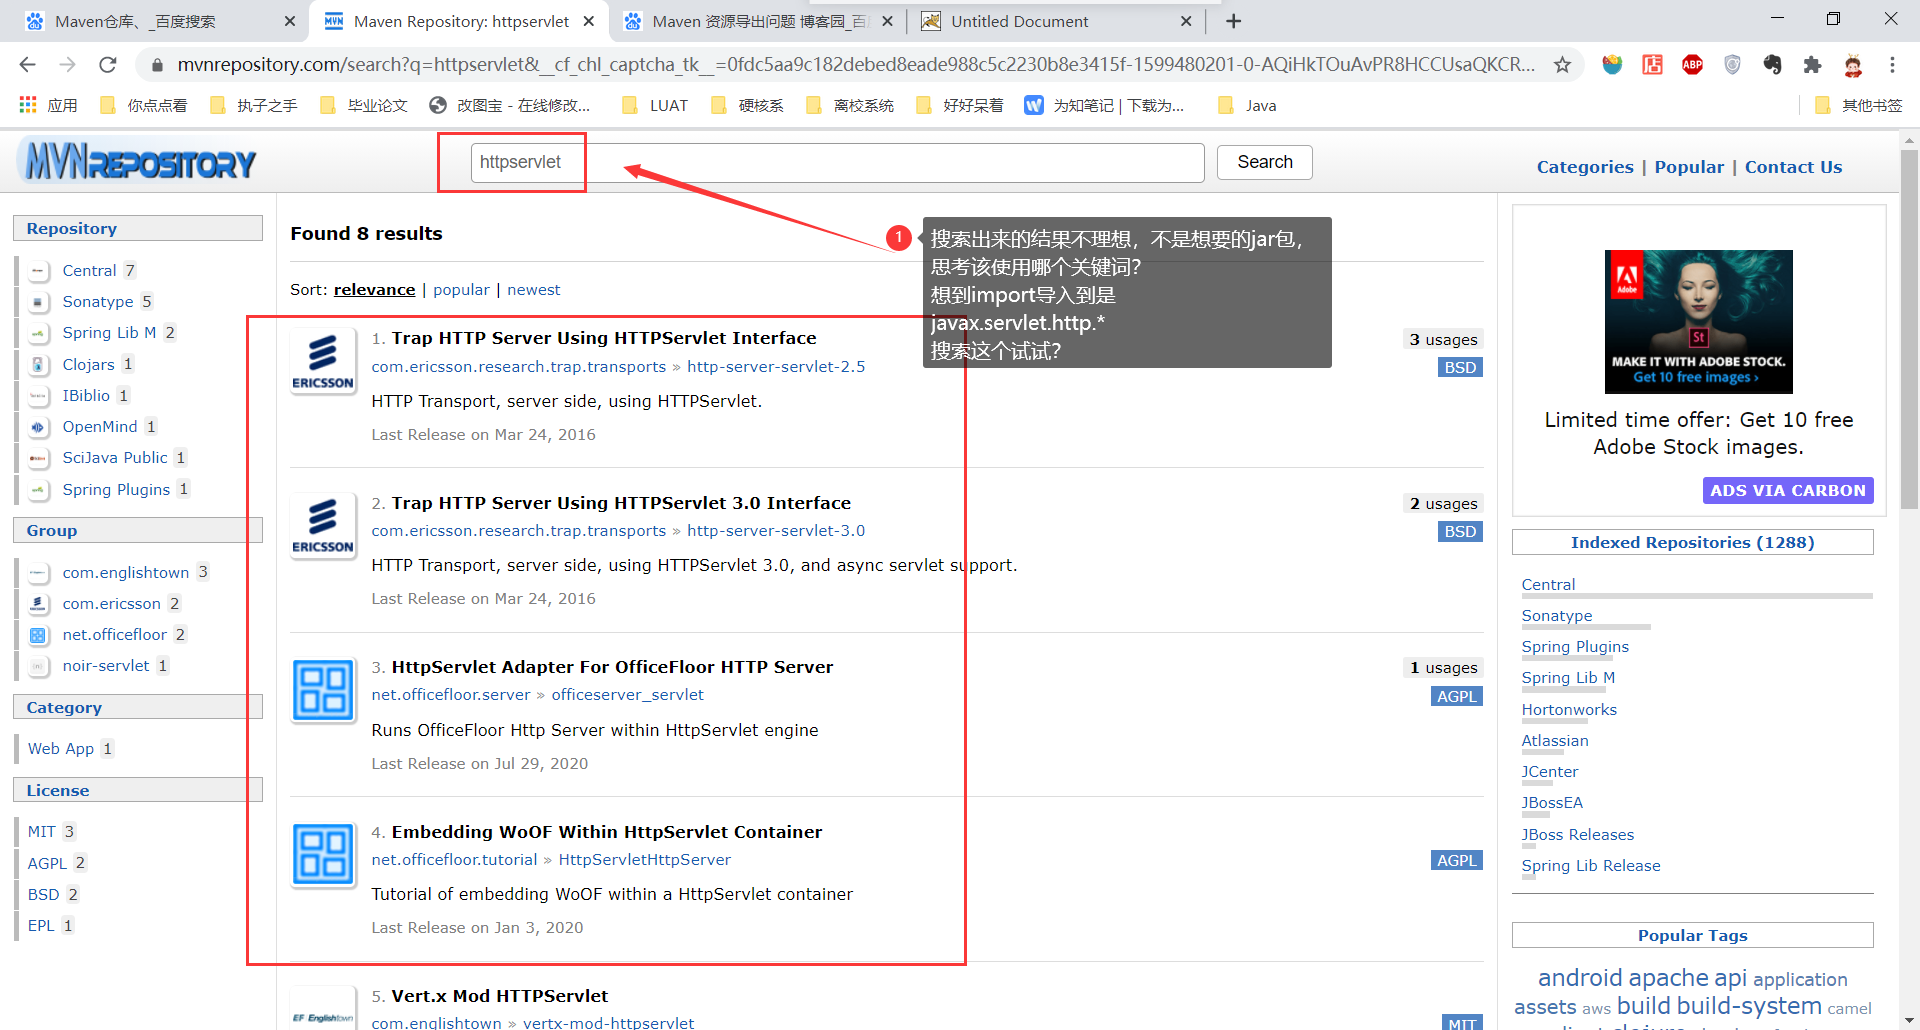Open the 毕业论文 bookmark folder
Image resolution: width=1920 pixels, height=1030 pixels.
(x=364, y=105)
